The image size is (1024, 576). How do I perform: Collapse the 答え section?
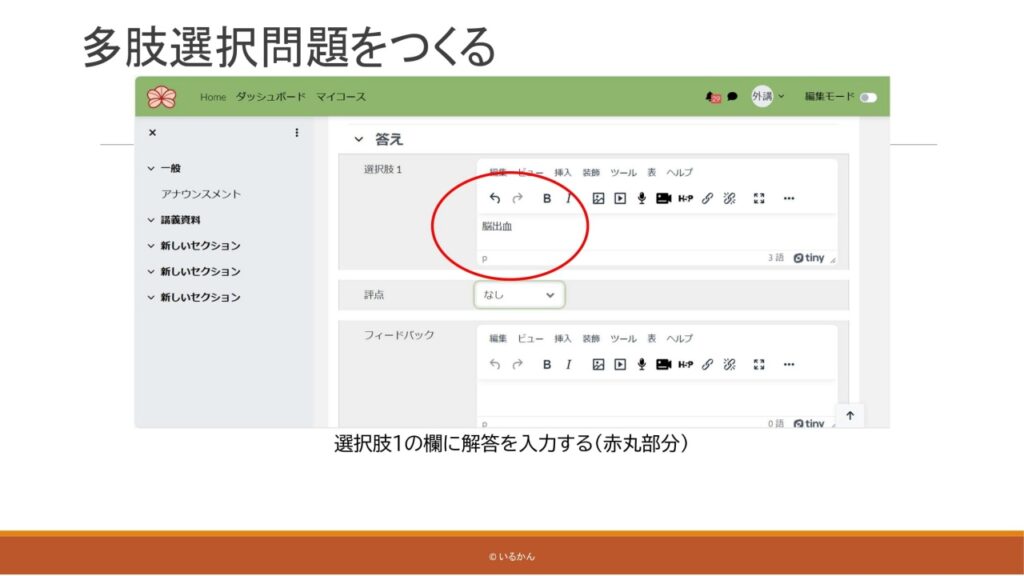coord(359,139)
